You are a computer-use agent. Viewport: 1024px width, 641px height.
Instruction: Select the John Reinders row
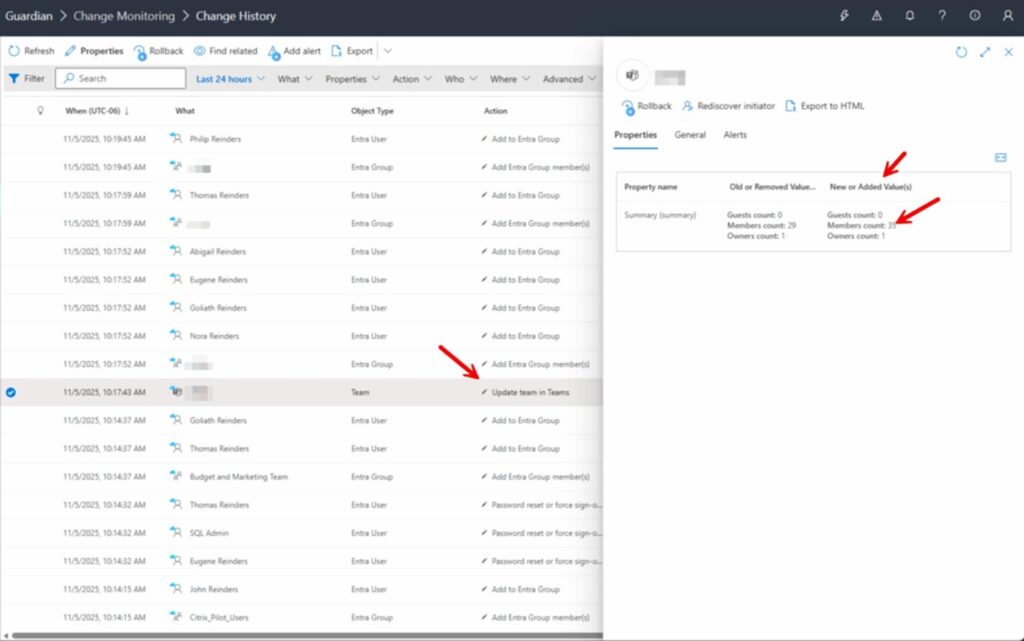tap(302, 589)
